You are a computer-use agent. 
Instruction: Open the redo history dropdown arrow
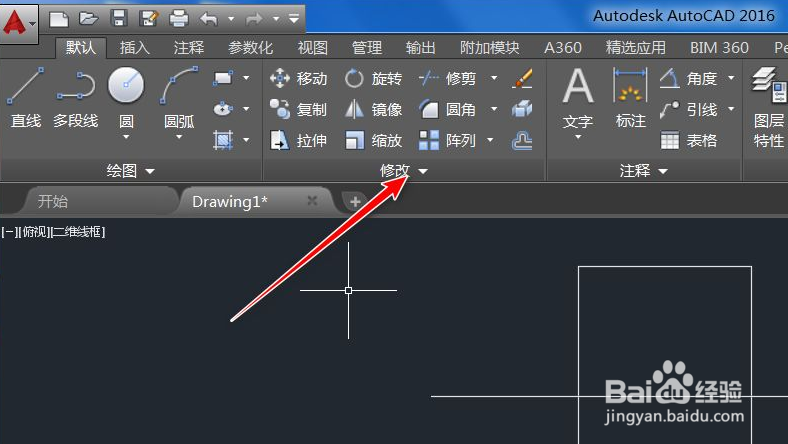(x=276, y=20)
